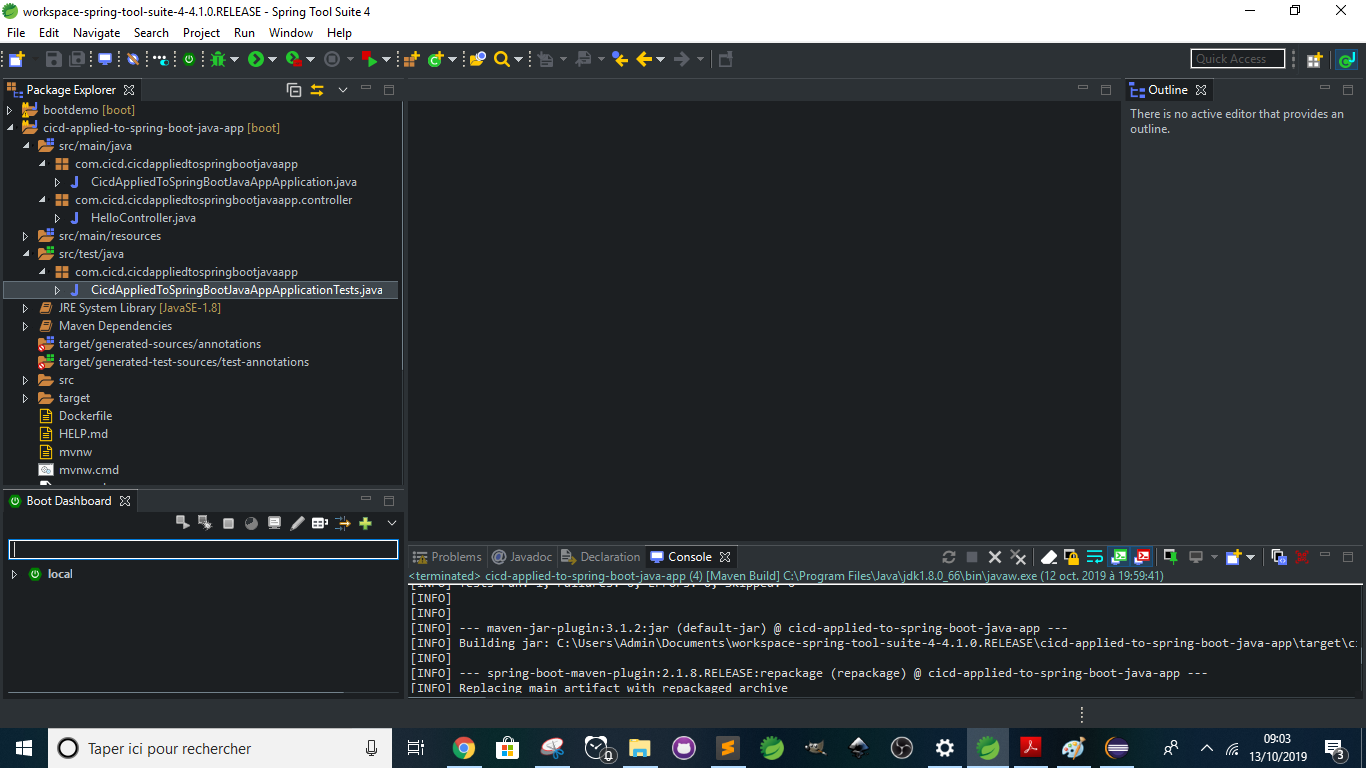Select HelloController.java in the tree
Image resolution: width=1366 pixels, height=768 pixels.
[143, 218]
